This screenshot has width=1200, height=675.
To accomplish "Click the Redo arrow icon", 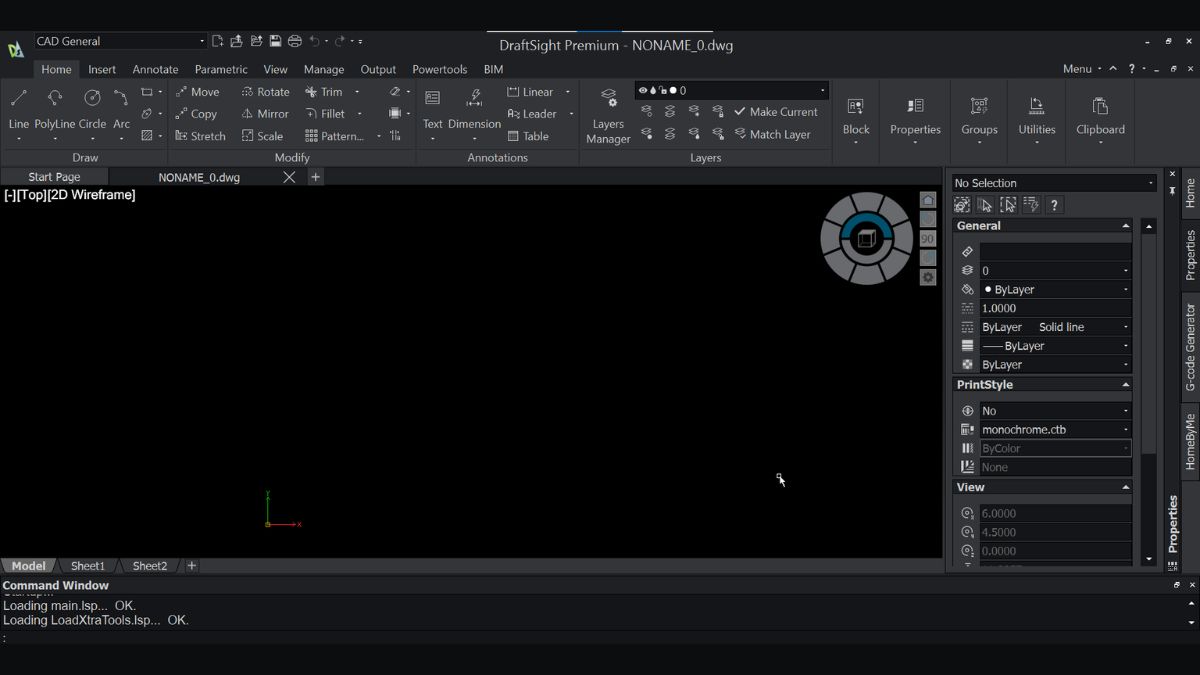I will pos(340,41).
